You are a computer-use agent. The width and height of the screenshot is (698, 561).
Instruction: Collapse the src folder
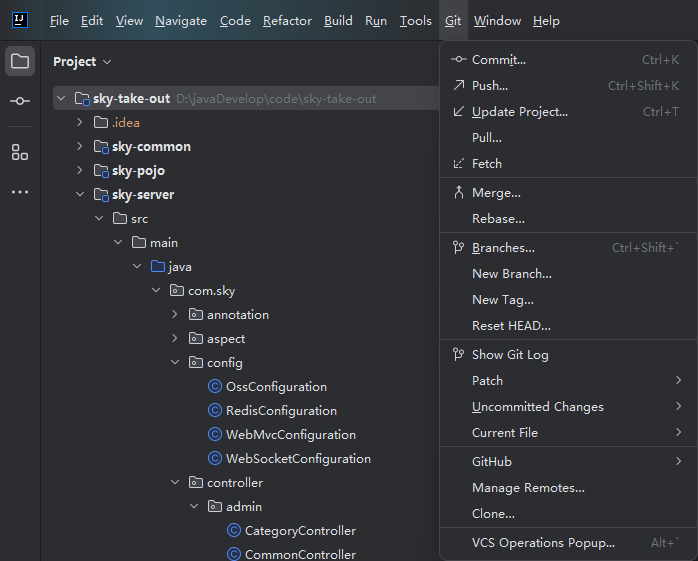tap(99, 218)
